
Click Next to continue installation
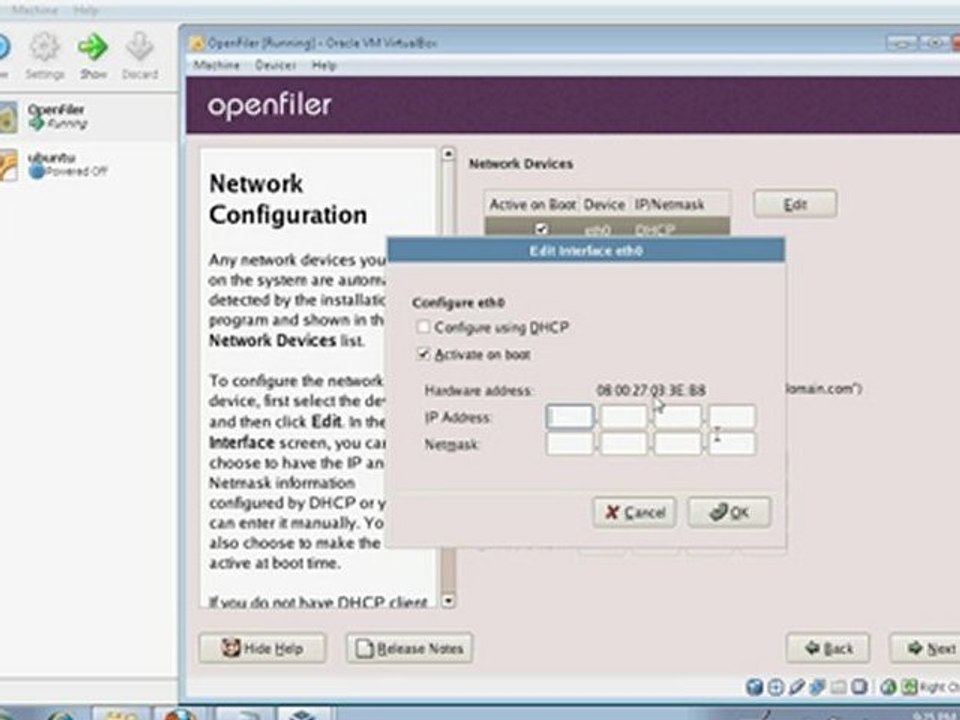pyautogui.click(x=925, y=648)
